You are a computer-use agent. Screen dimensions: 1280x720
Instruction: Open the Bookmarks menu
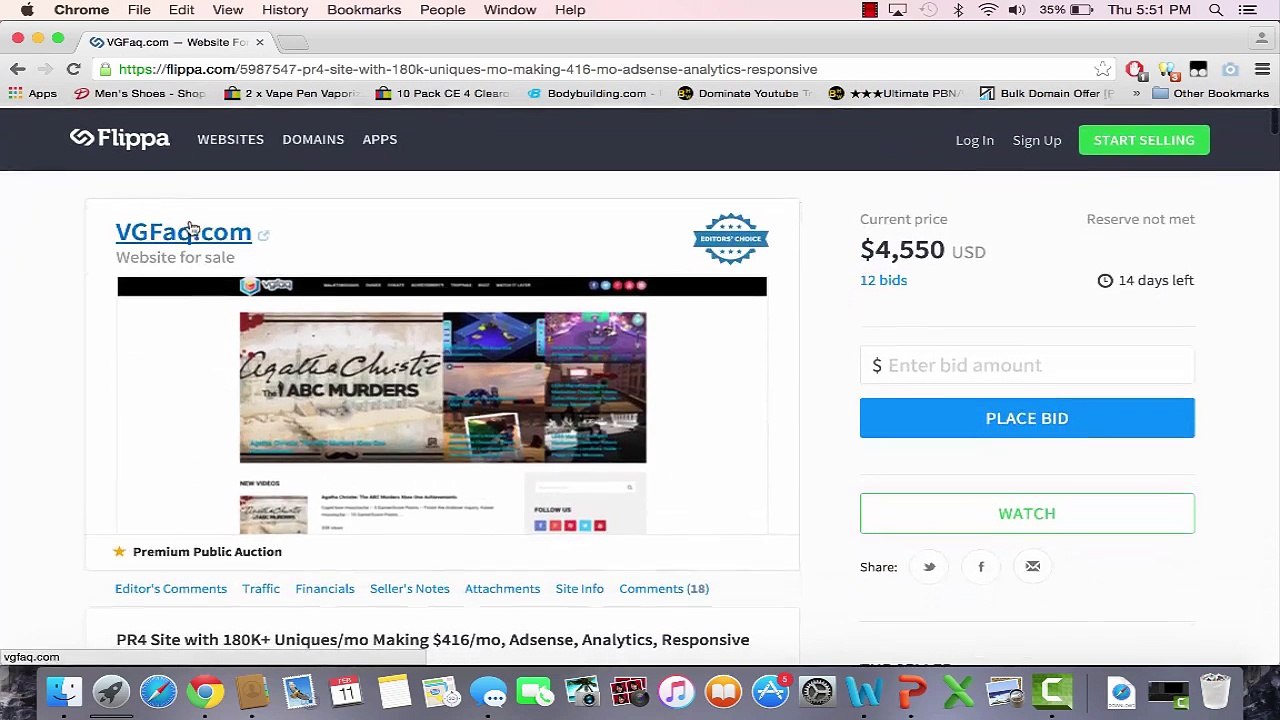[364, 10]
